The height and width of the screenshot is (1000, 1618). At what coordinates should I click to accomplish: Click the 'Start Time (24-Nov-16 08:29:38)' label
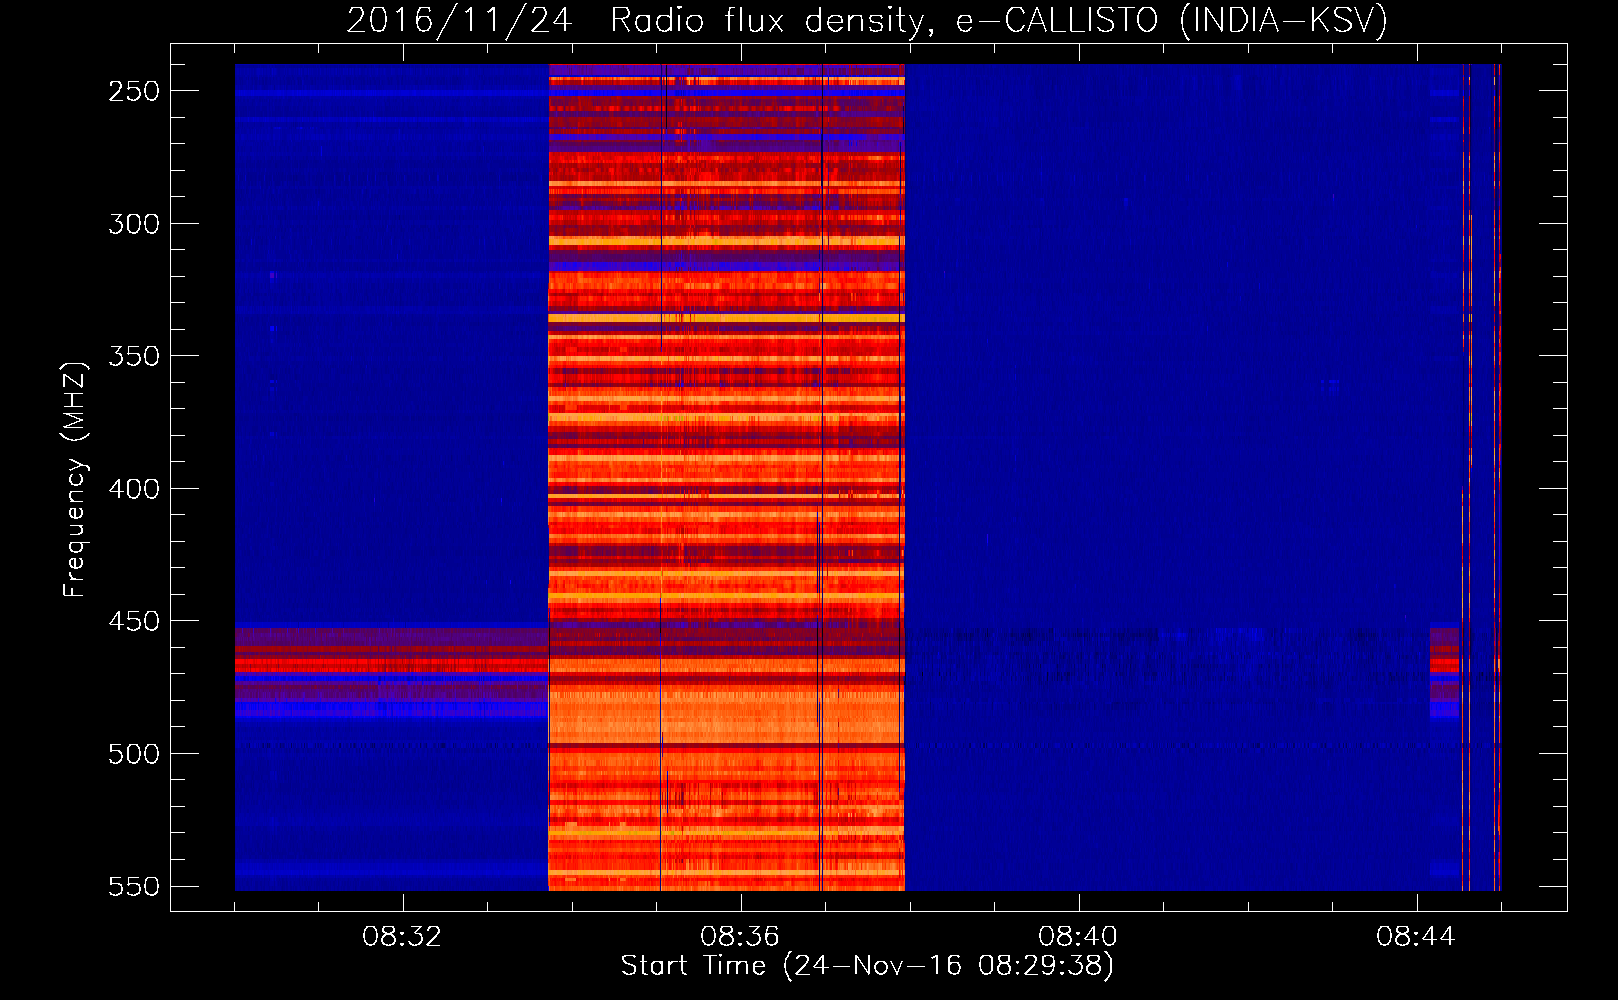(x=867, y=966)
